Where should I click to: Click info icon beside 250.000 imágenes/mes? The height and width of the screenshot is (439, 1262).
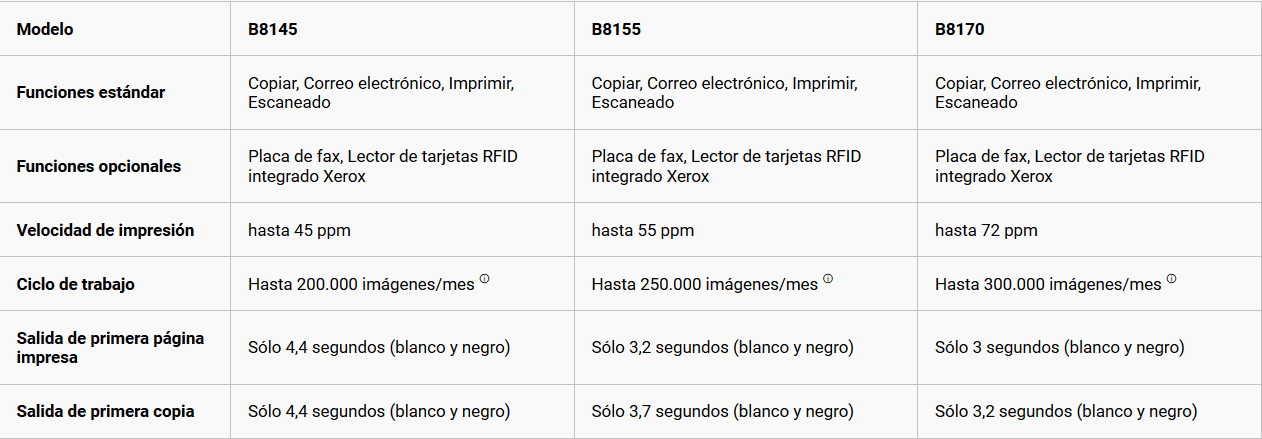828,279
